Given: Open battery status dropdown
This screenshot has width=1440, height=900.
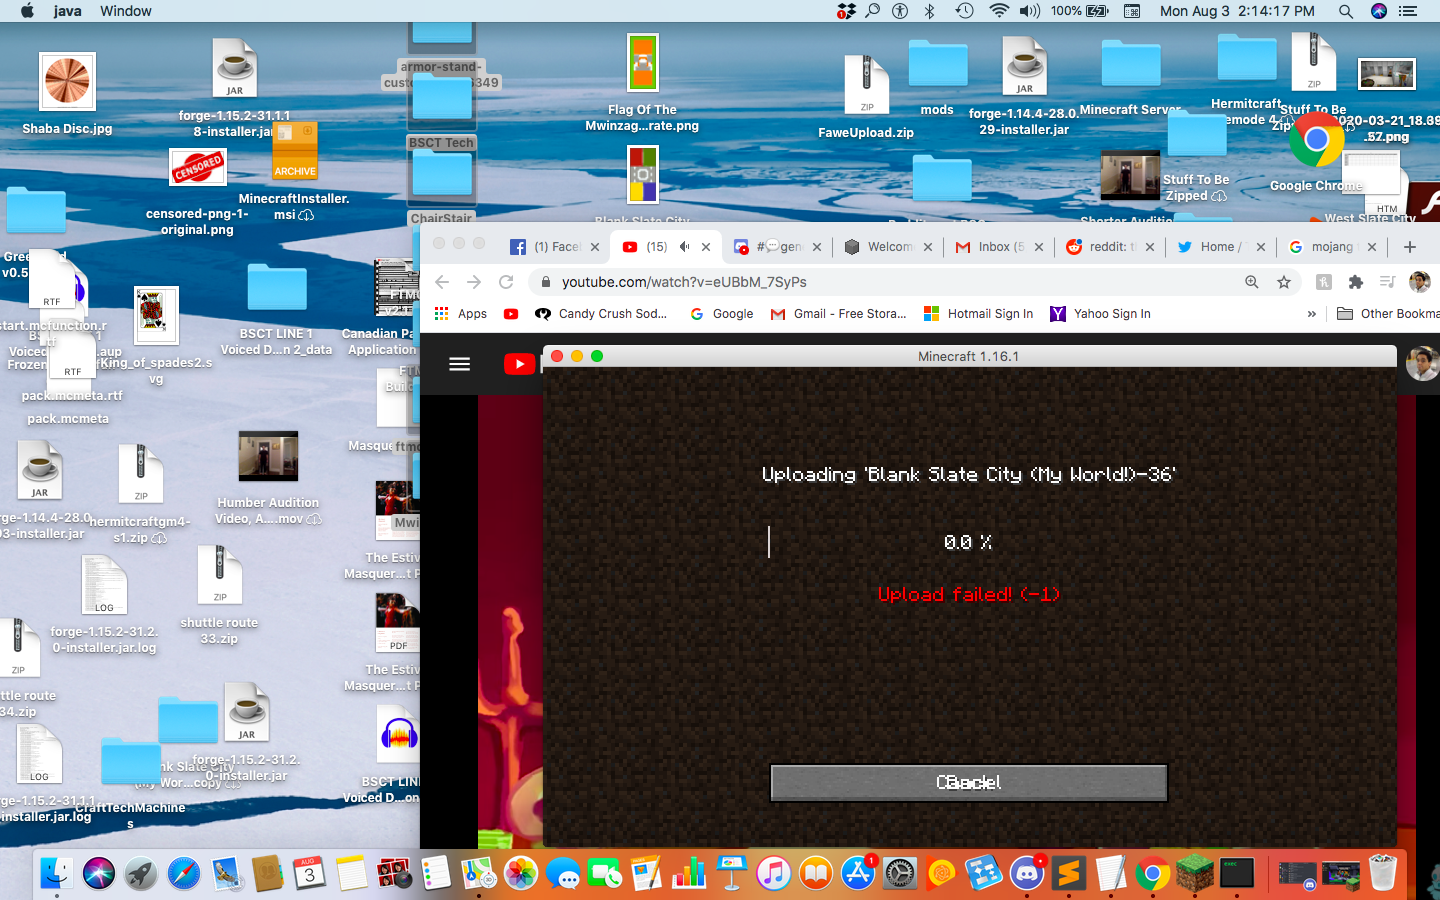Looking at the screenshot, I should click(1080, 11).
